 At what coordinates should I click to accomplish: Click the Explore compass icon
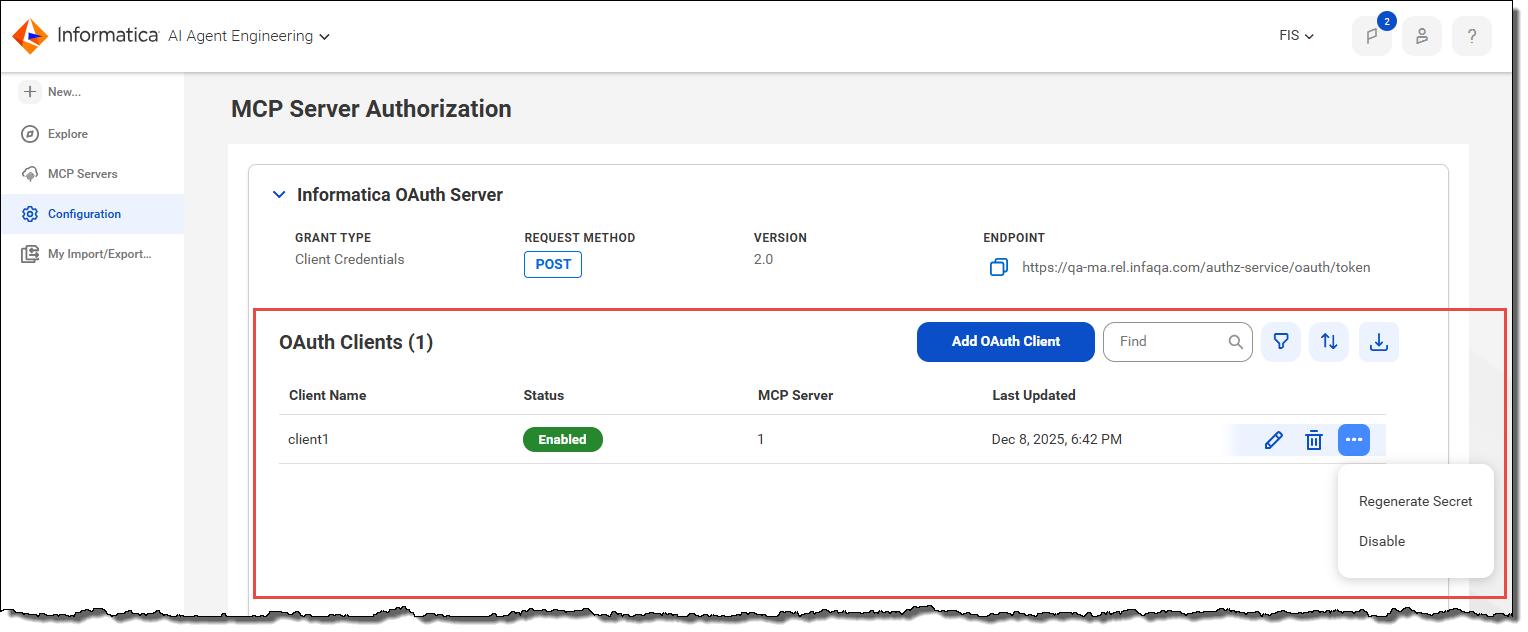(30, 134)
